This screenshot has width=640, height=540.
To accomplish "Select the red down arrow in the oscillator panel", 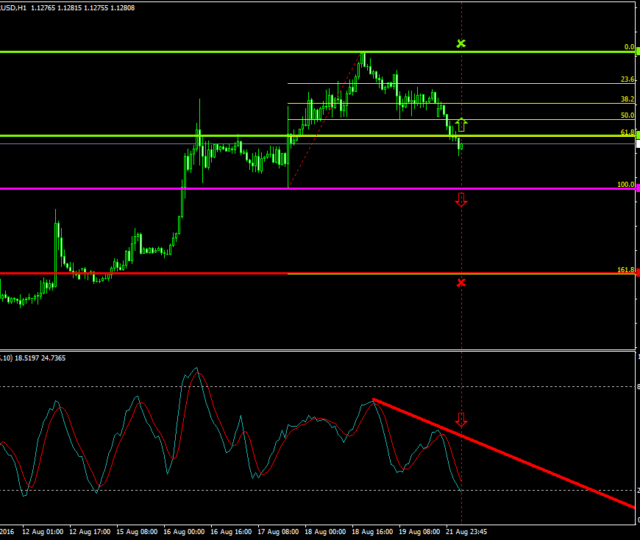I will (x=461, y=420).
